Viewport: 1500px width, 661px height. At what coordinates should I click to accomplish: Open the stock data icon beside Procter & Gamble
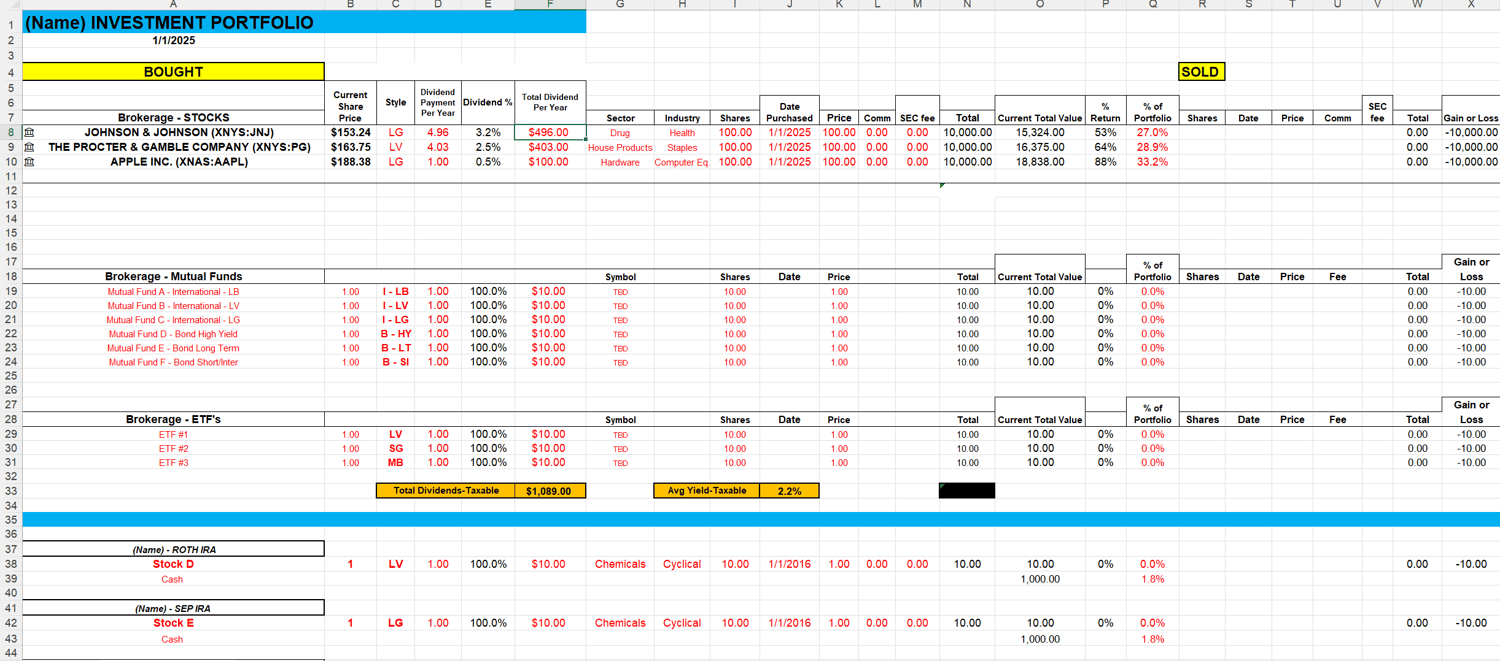(29, 147)
